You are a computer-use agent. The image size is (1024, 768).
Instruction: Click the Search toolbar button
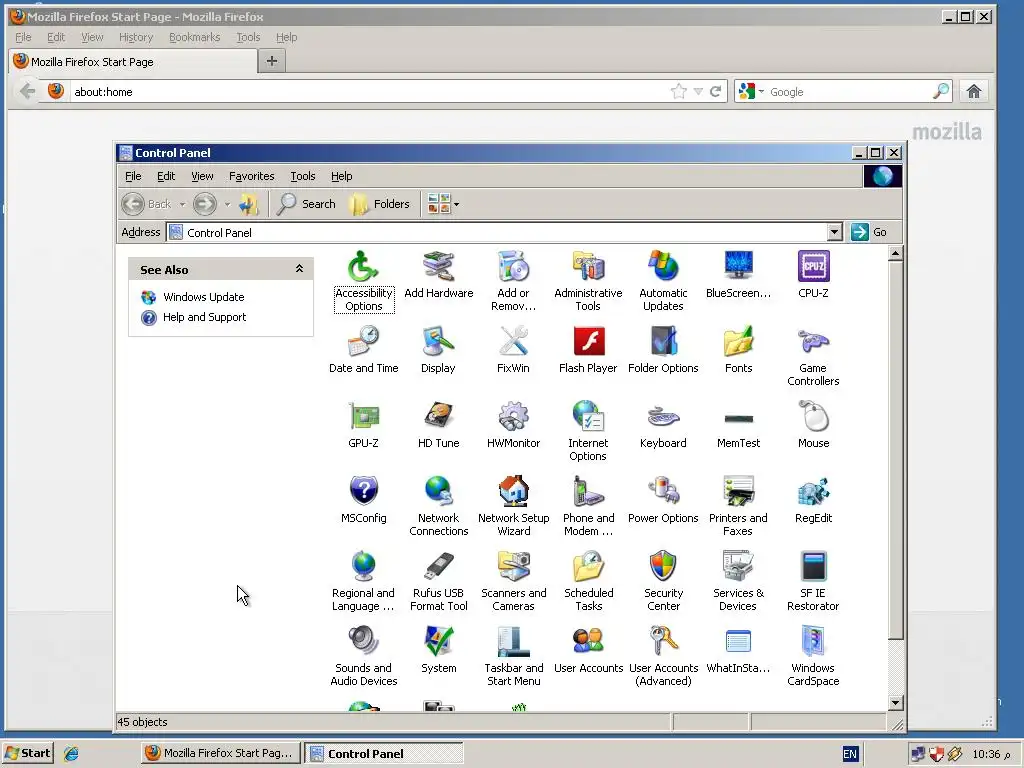306,204
